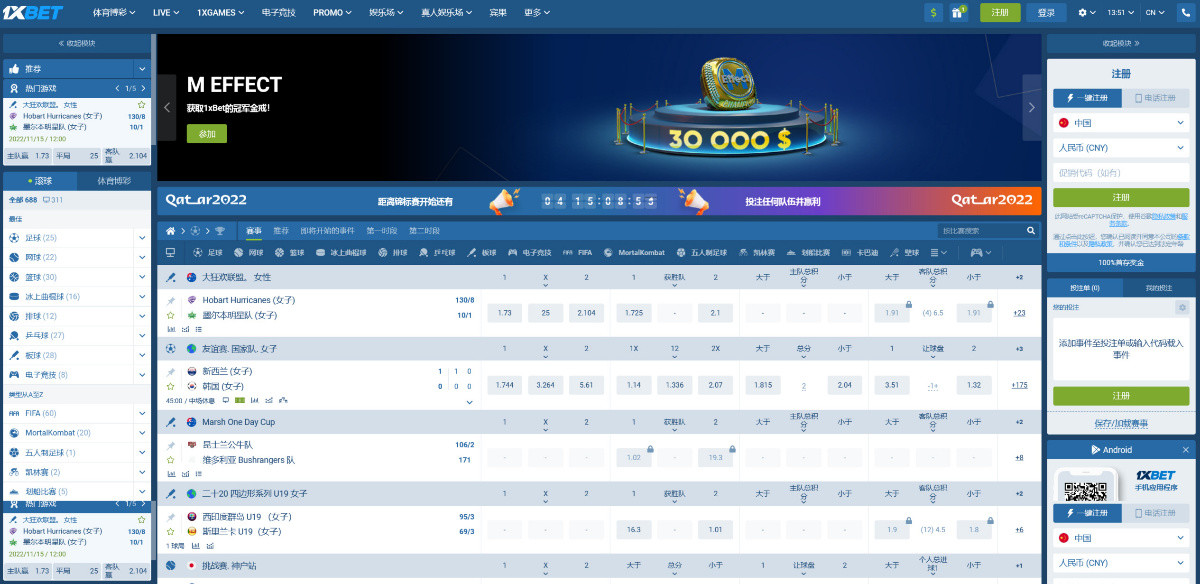Viewport: 1200px width, 584px height.
Task: Click next banner arrow on M EFFECT slider
Action: pos(1033,108)
